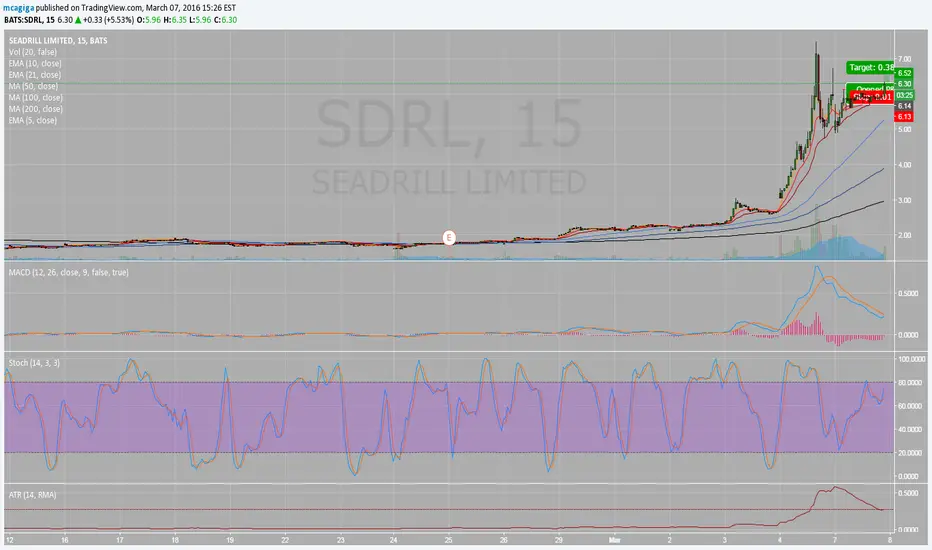Image resolution: width=932 pixels, height=550 pixels.
Task: Click the SEADRILL LIMITED, 15, BATS legend title
Action: (x=58, y=40)
